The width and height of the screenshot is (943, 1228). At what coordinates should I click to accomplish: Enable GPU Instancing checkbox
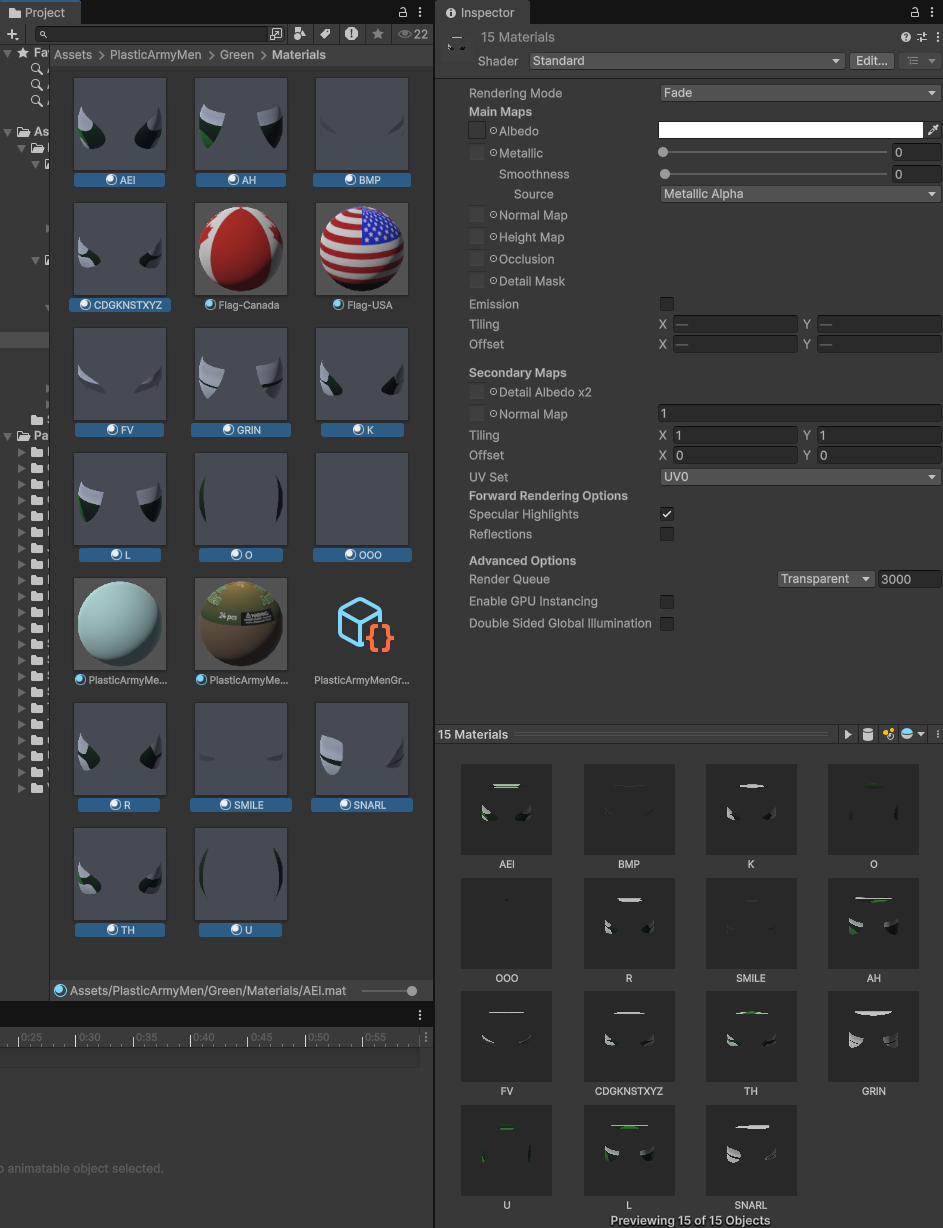pyautogui.click(x=667, y=601)
